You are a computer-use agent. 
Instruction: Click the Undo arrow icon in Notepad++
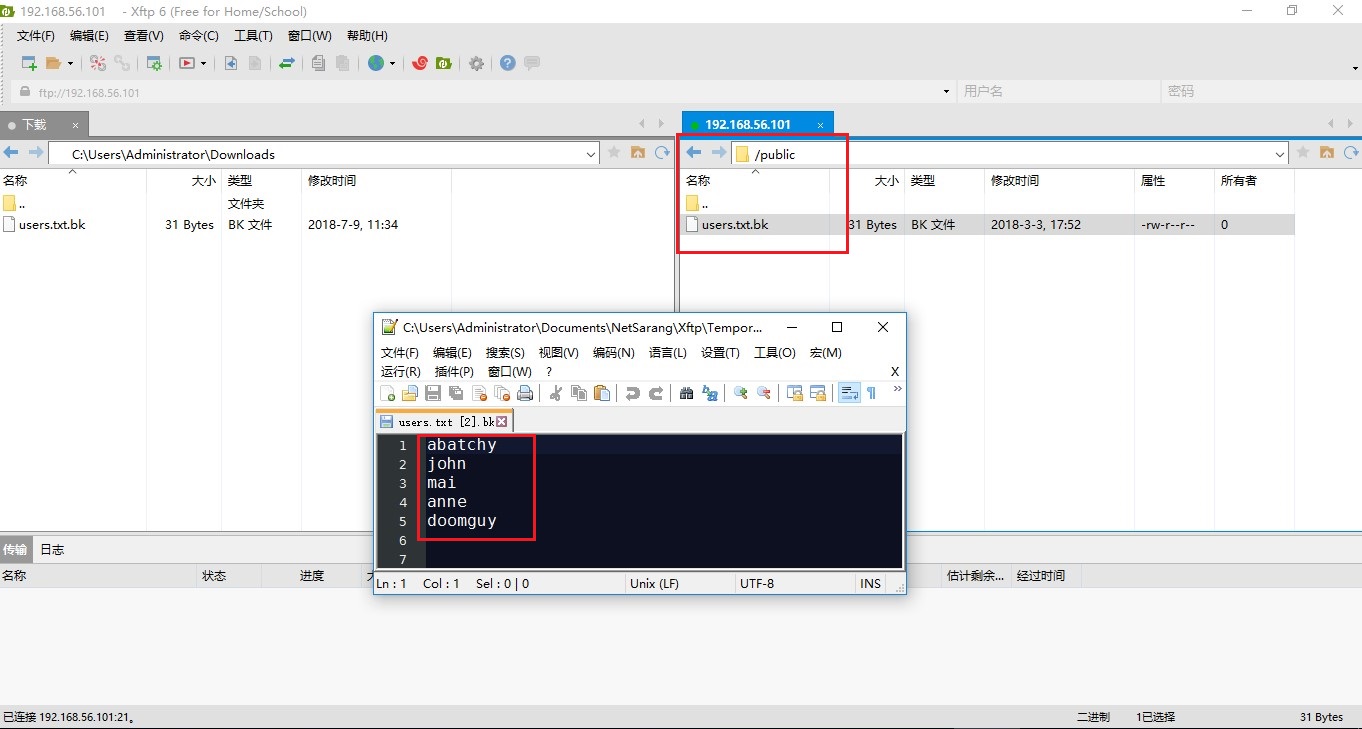[633, 393]
